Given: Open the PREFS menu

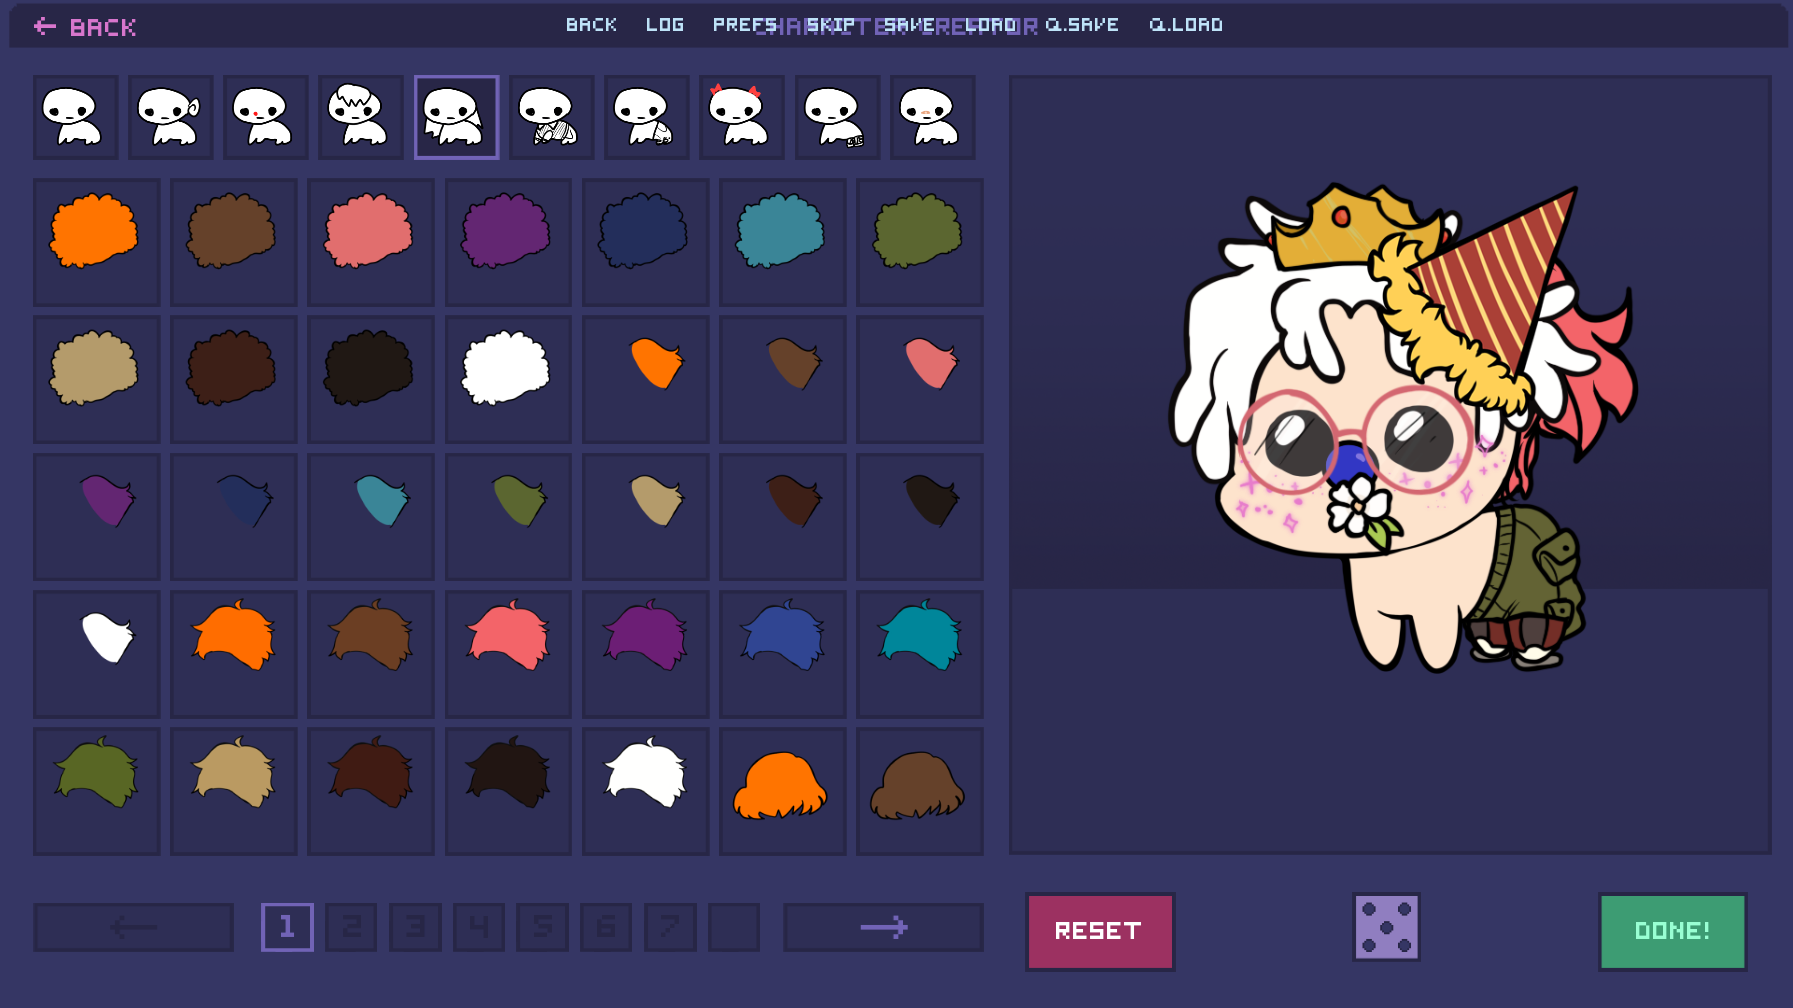Looking at the screenshot, I should (746, 24).
